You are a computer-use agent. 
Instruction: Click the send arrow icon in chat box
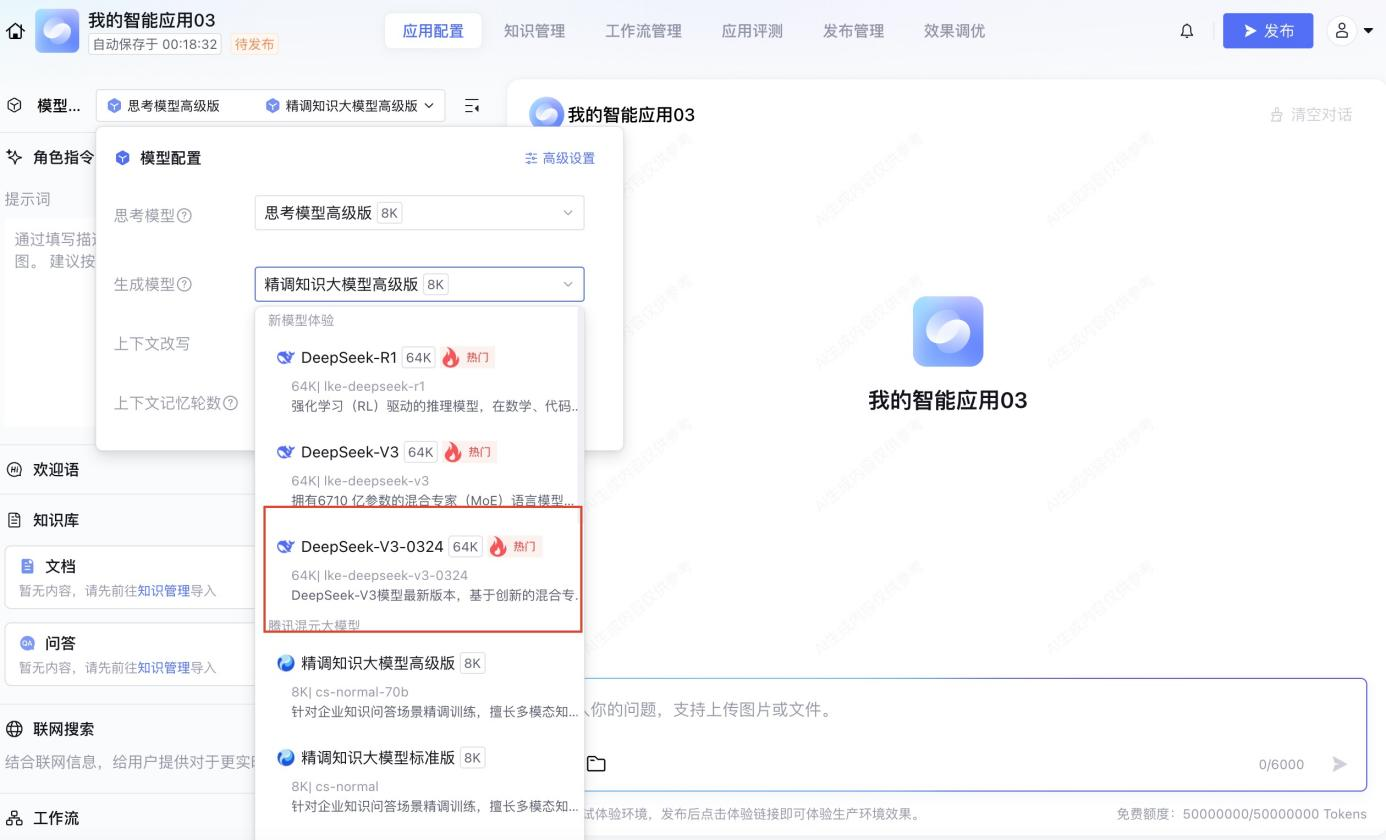point(1339,764)
